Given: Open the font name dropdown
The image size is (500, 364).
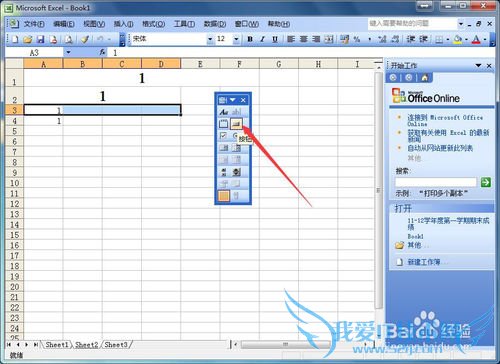Looking at the screenshot, I should (x=210, y=39).
